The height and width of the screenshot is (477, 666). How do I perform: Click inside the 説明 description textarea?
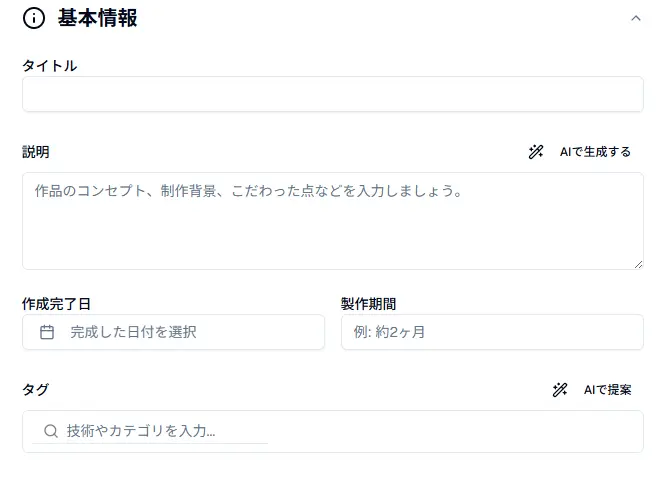pyautogui.click(x=332, y=220)
